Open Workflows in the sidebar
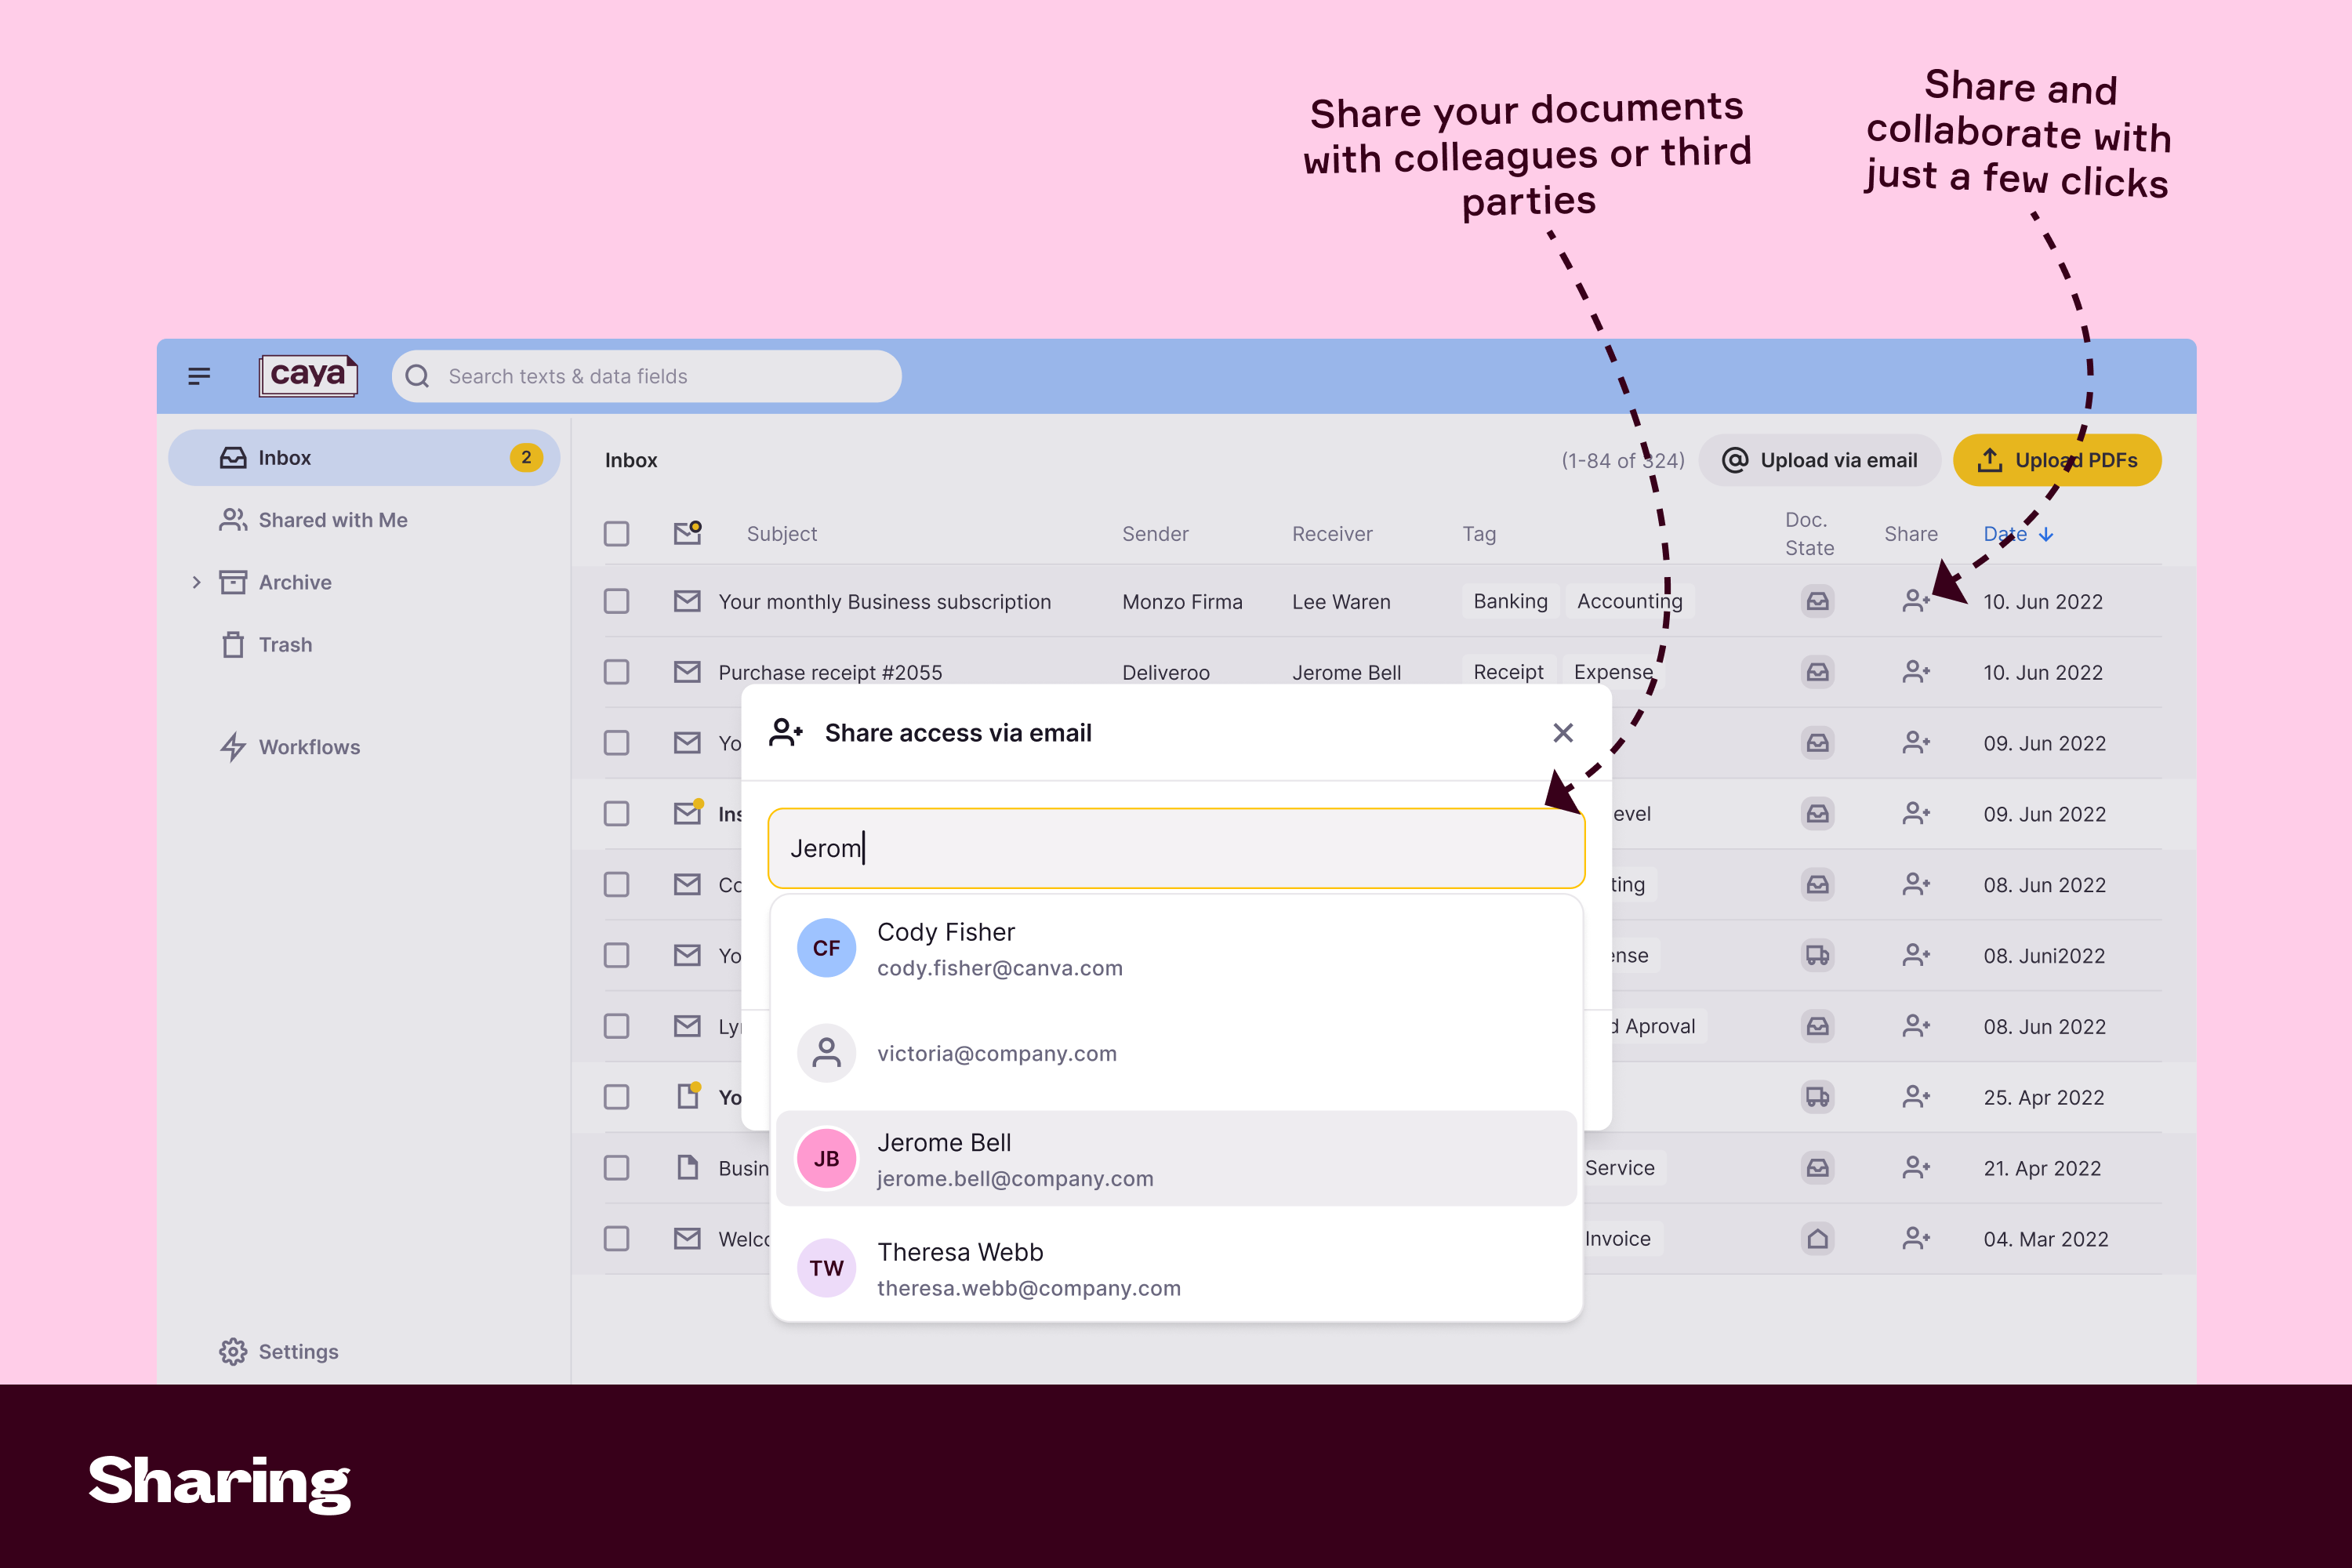 point(308,747)
